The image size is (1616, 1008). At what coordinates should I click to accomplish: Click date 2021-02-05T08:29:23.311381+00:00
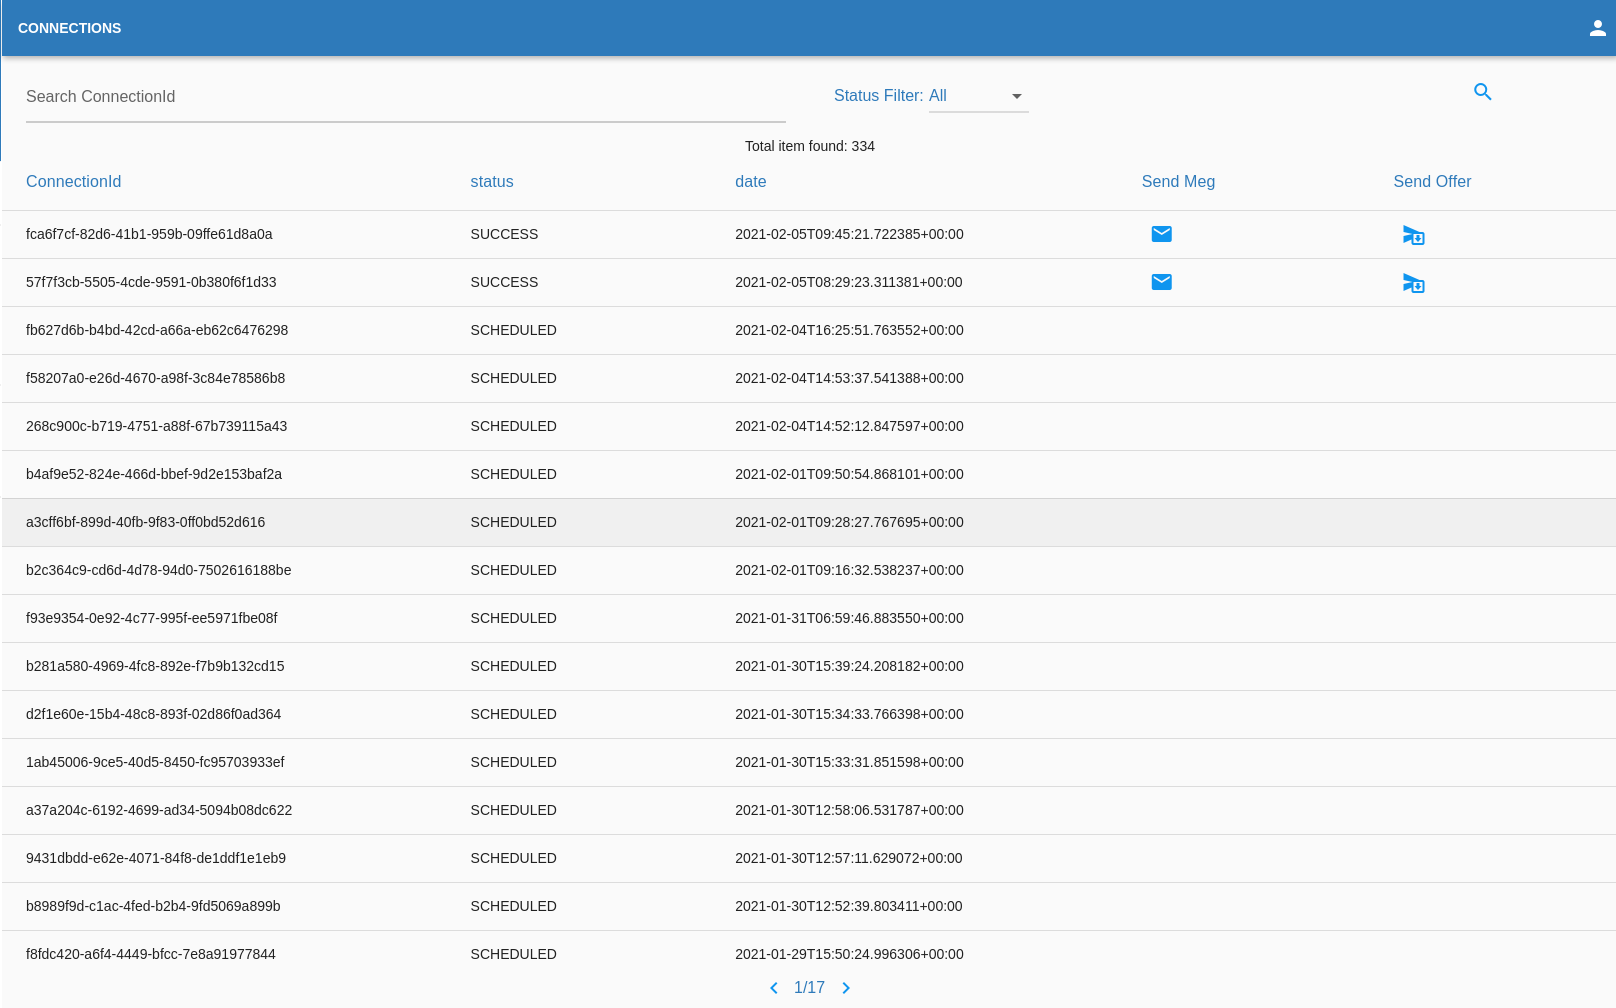(849, 282)
